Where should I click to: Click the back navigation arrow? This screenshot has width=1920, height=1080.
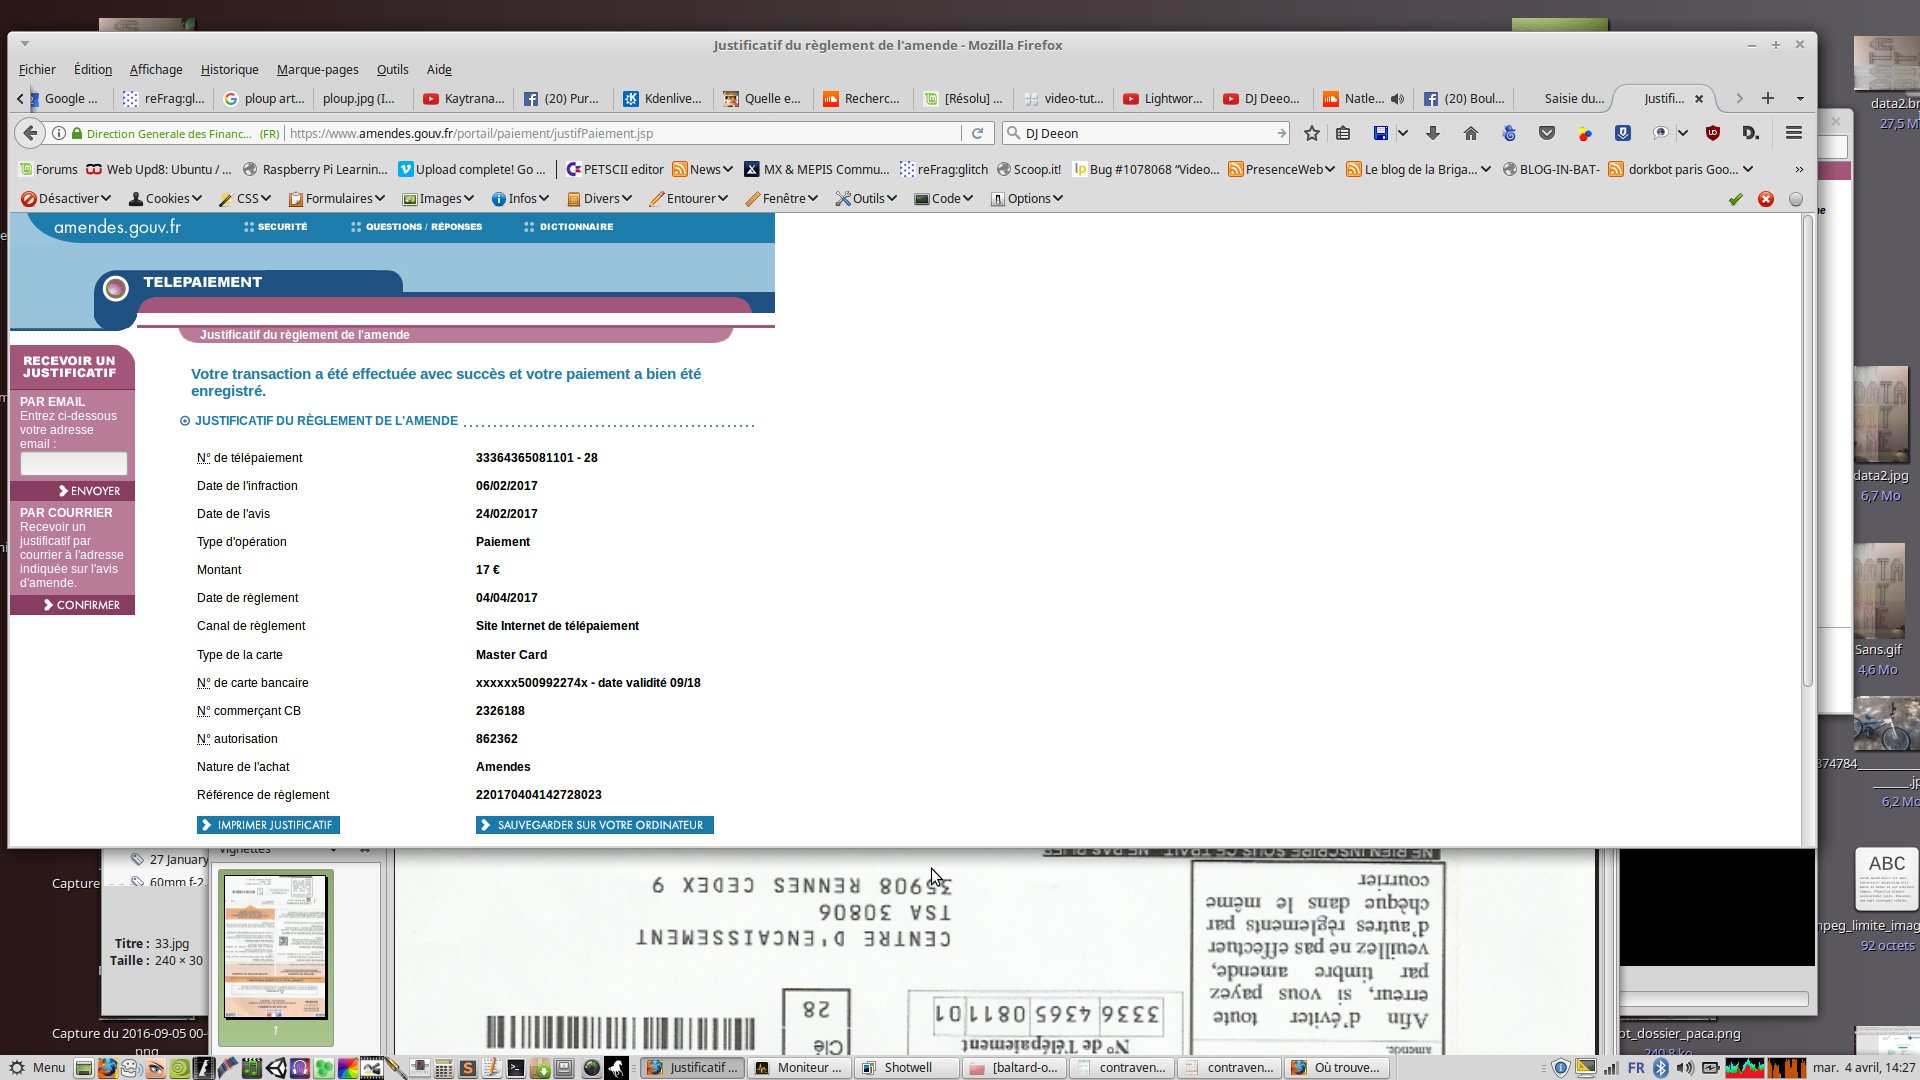[x=30, y=133]
